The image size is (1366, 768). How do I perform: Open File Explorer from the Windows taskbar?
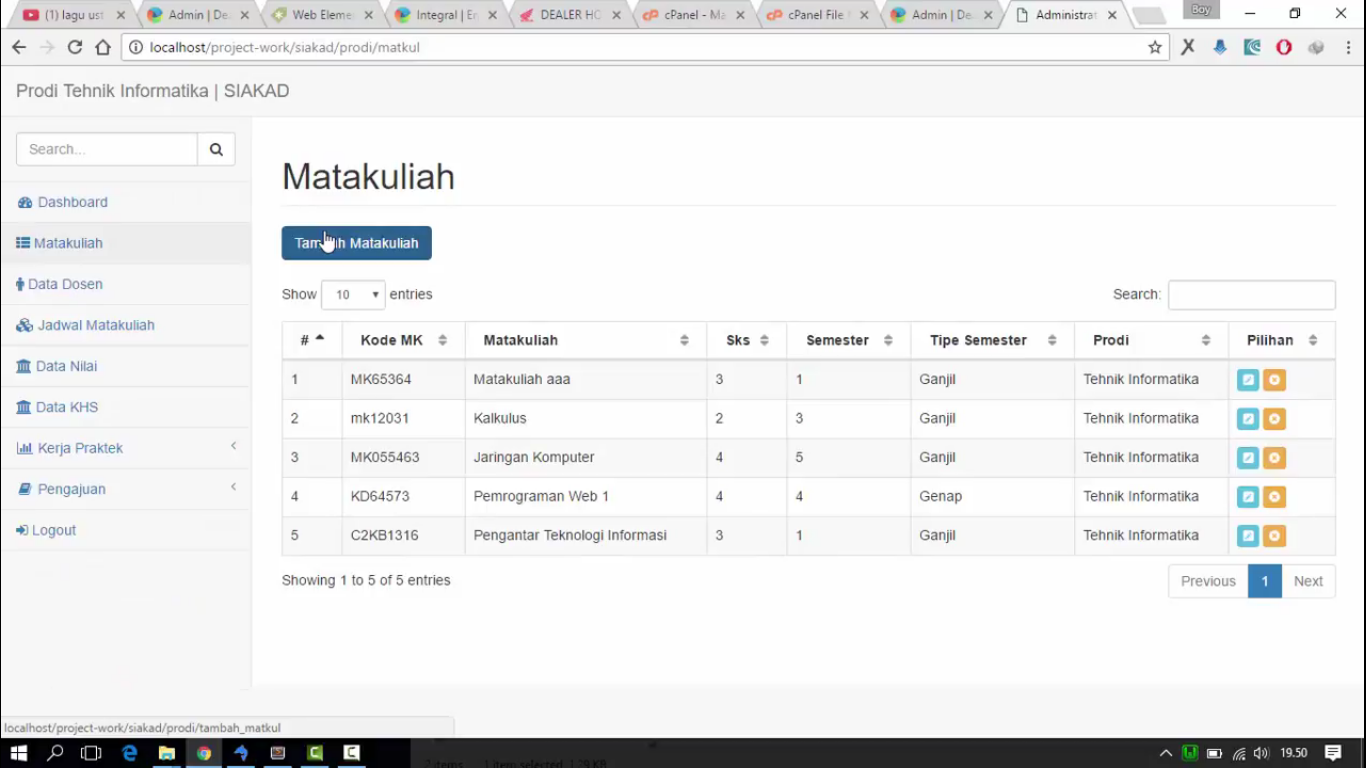click(x=167, y=753)
